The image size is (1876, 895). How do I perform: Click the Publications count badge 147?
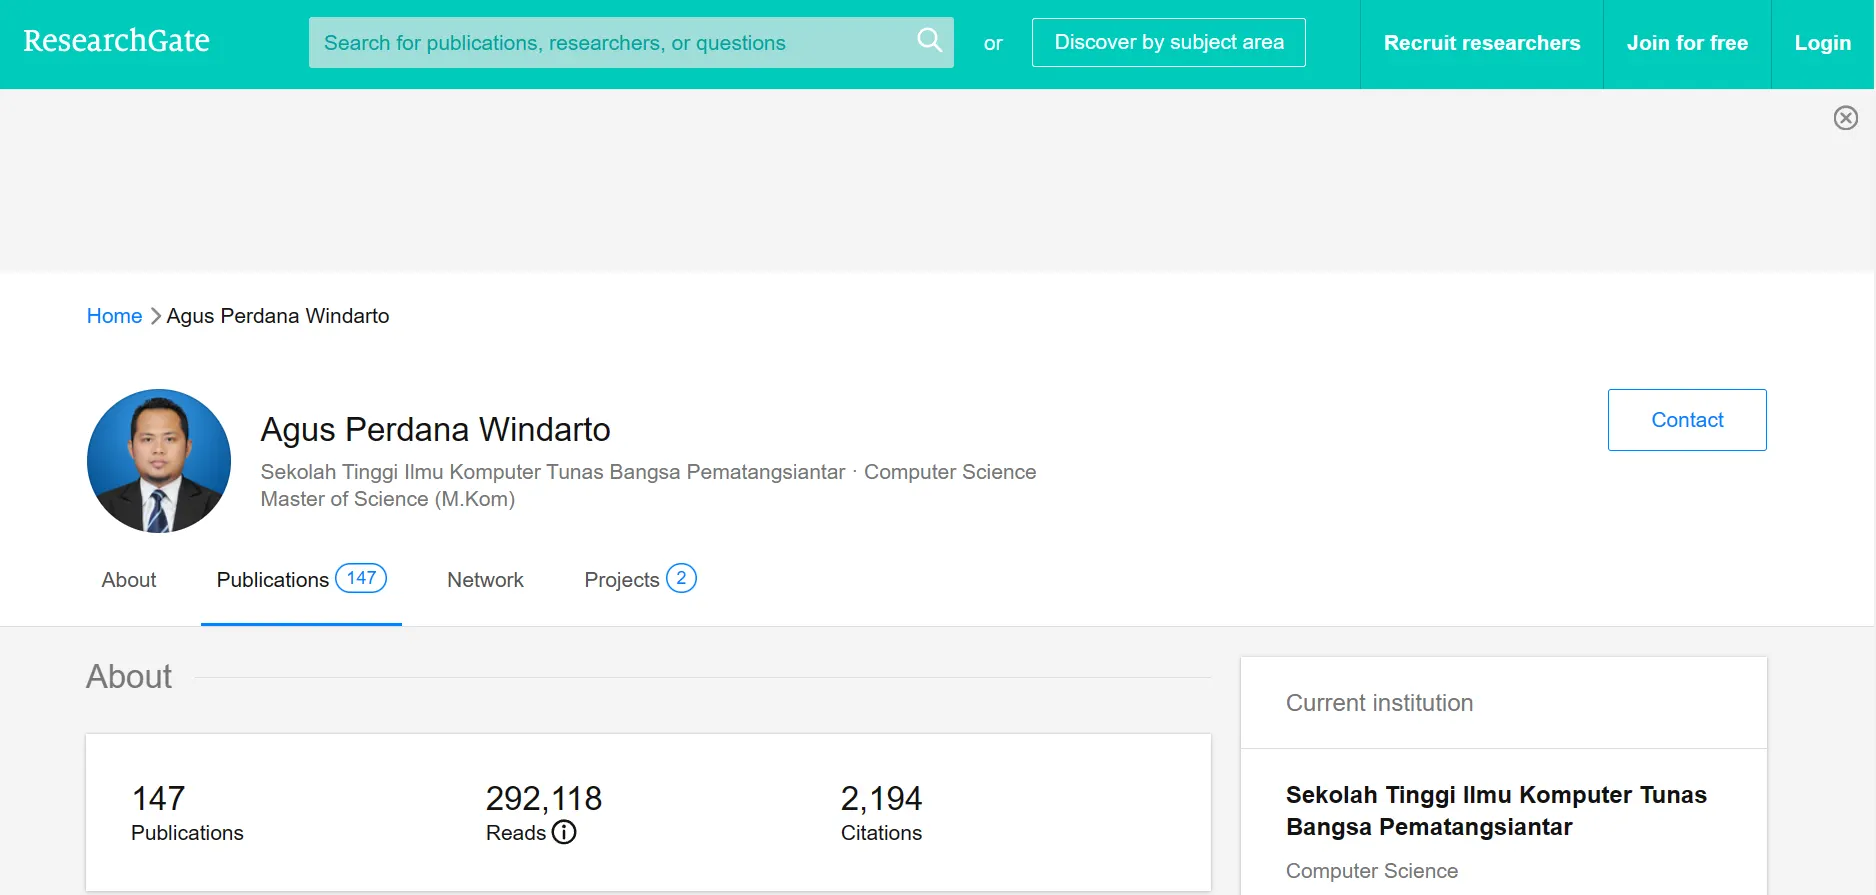coord(360,578)
